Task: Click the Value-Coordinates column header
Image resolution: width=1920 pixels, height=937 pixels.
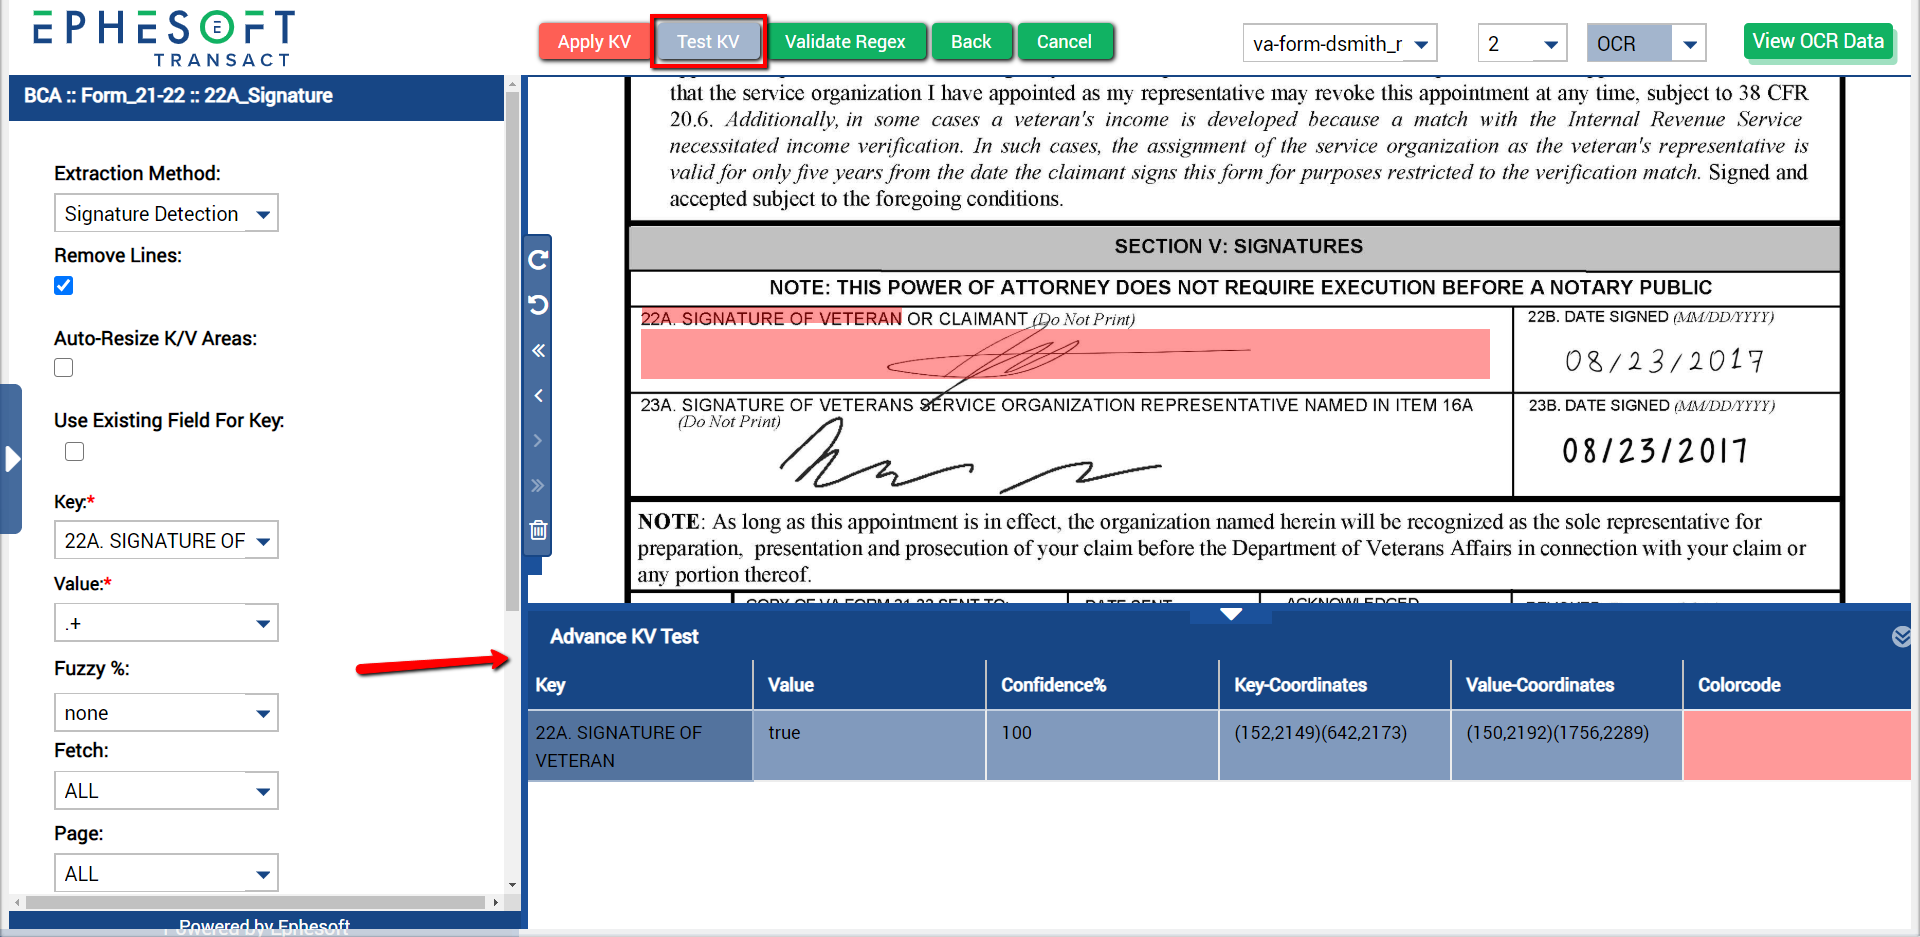Action: (1567, 685)
